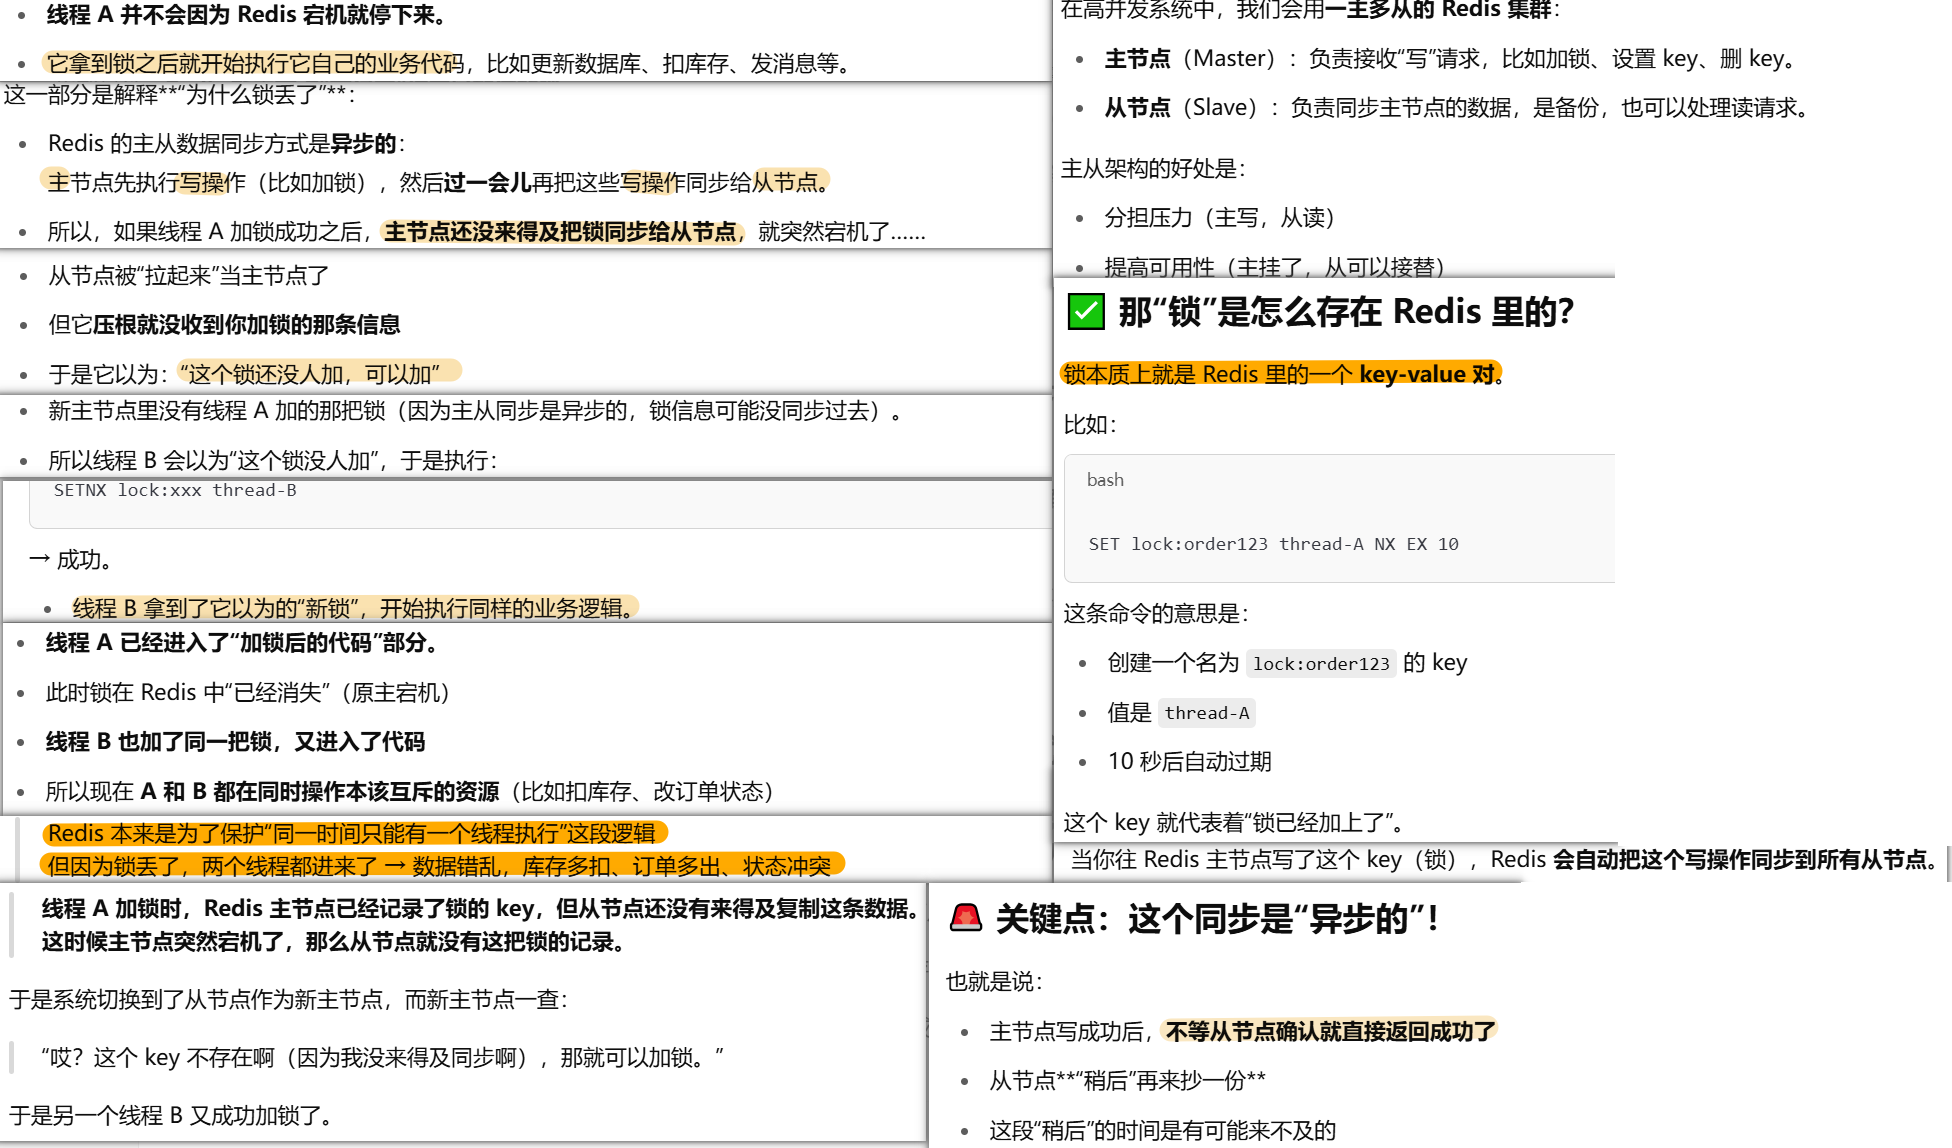Click highlighted text "锁本质上就是 Redis 里的一个 key-value 对"
The width and height of the screenshot is (1952, 1148).
(1279, 374)
